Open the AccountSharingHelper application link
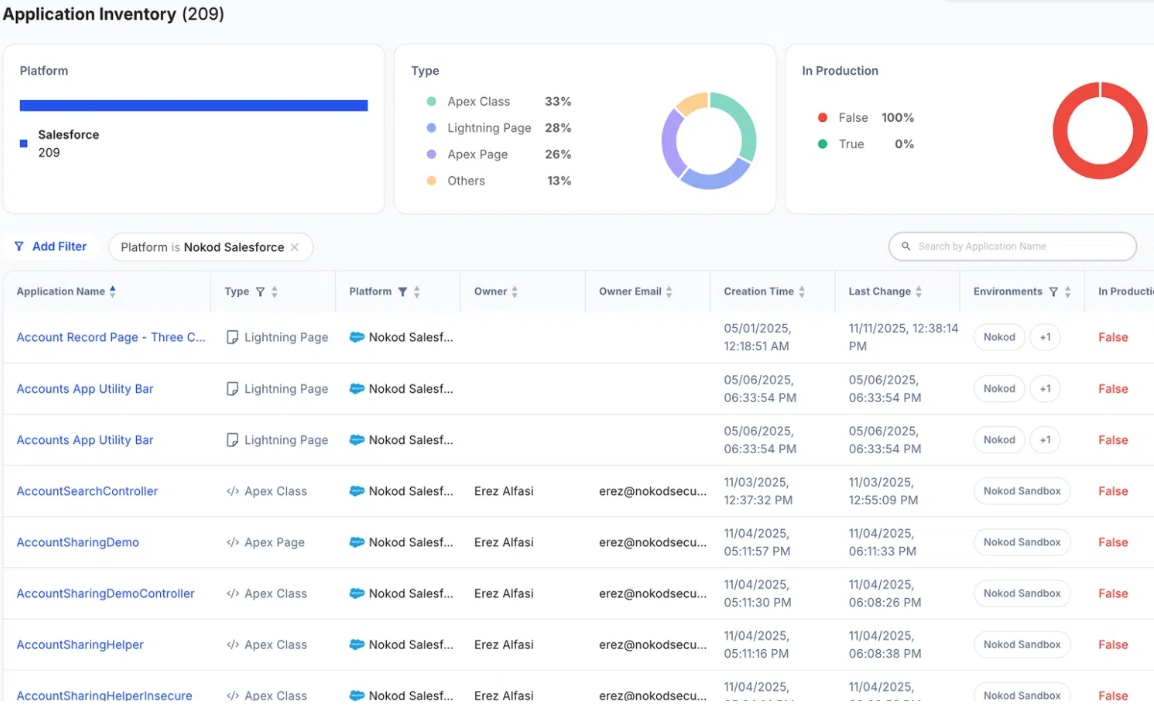 click(x=80, y=645)
